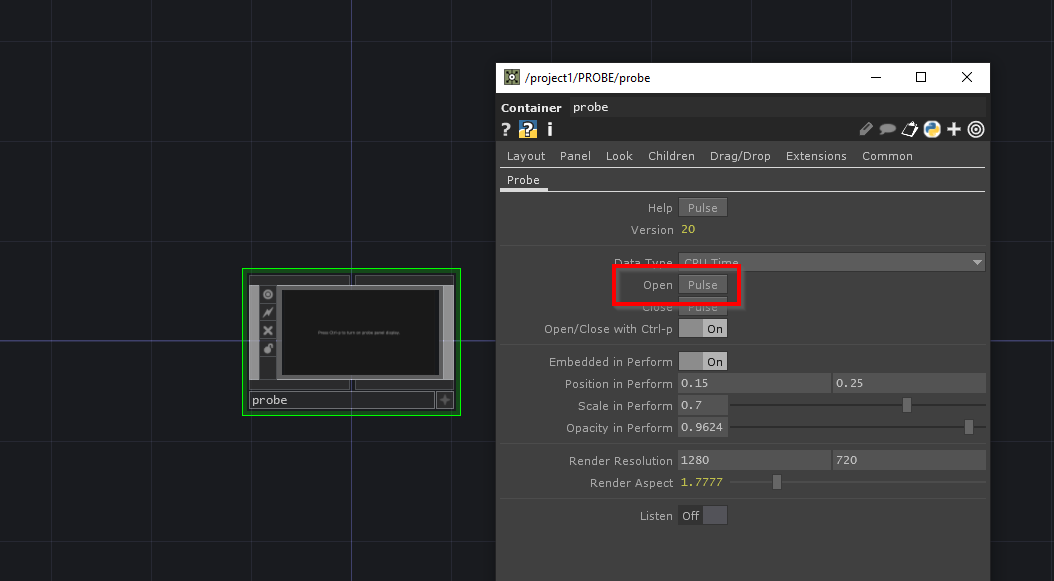The height and width of the screenshot is (581, 1054).
Task: Click the target concentric circles icon in parameter window
Action: tap(976, 129)
